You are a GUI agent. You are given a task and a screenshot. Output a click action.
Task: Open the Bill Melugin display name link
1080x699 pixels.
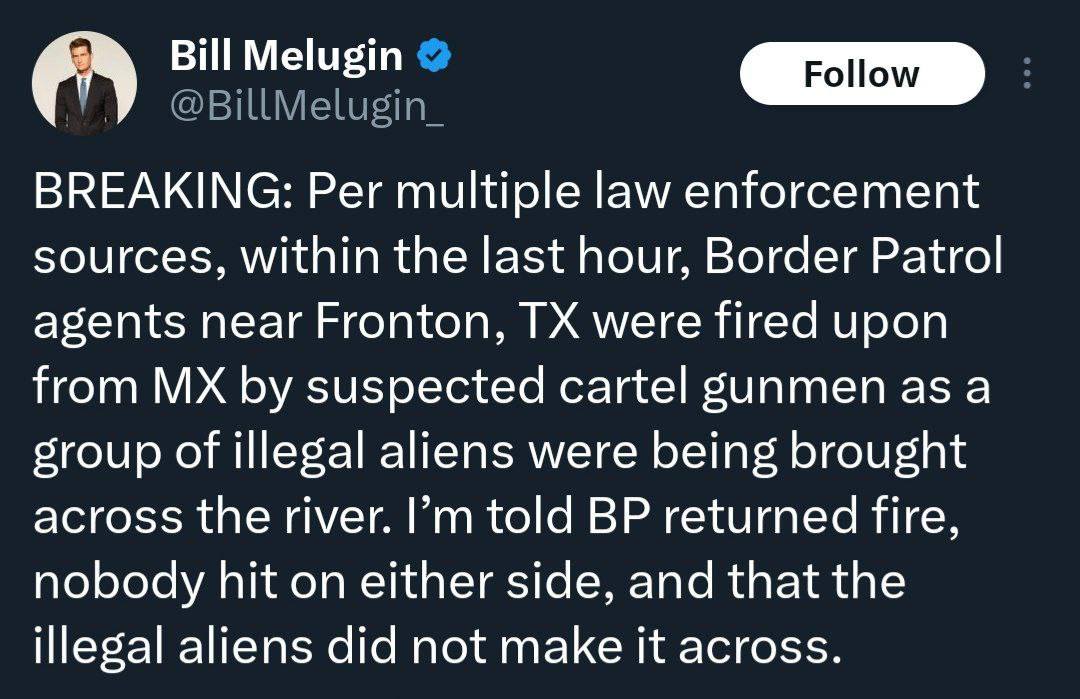[286, 57]
